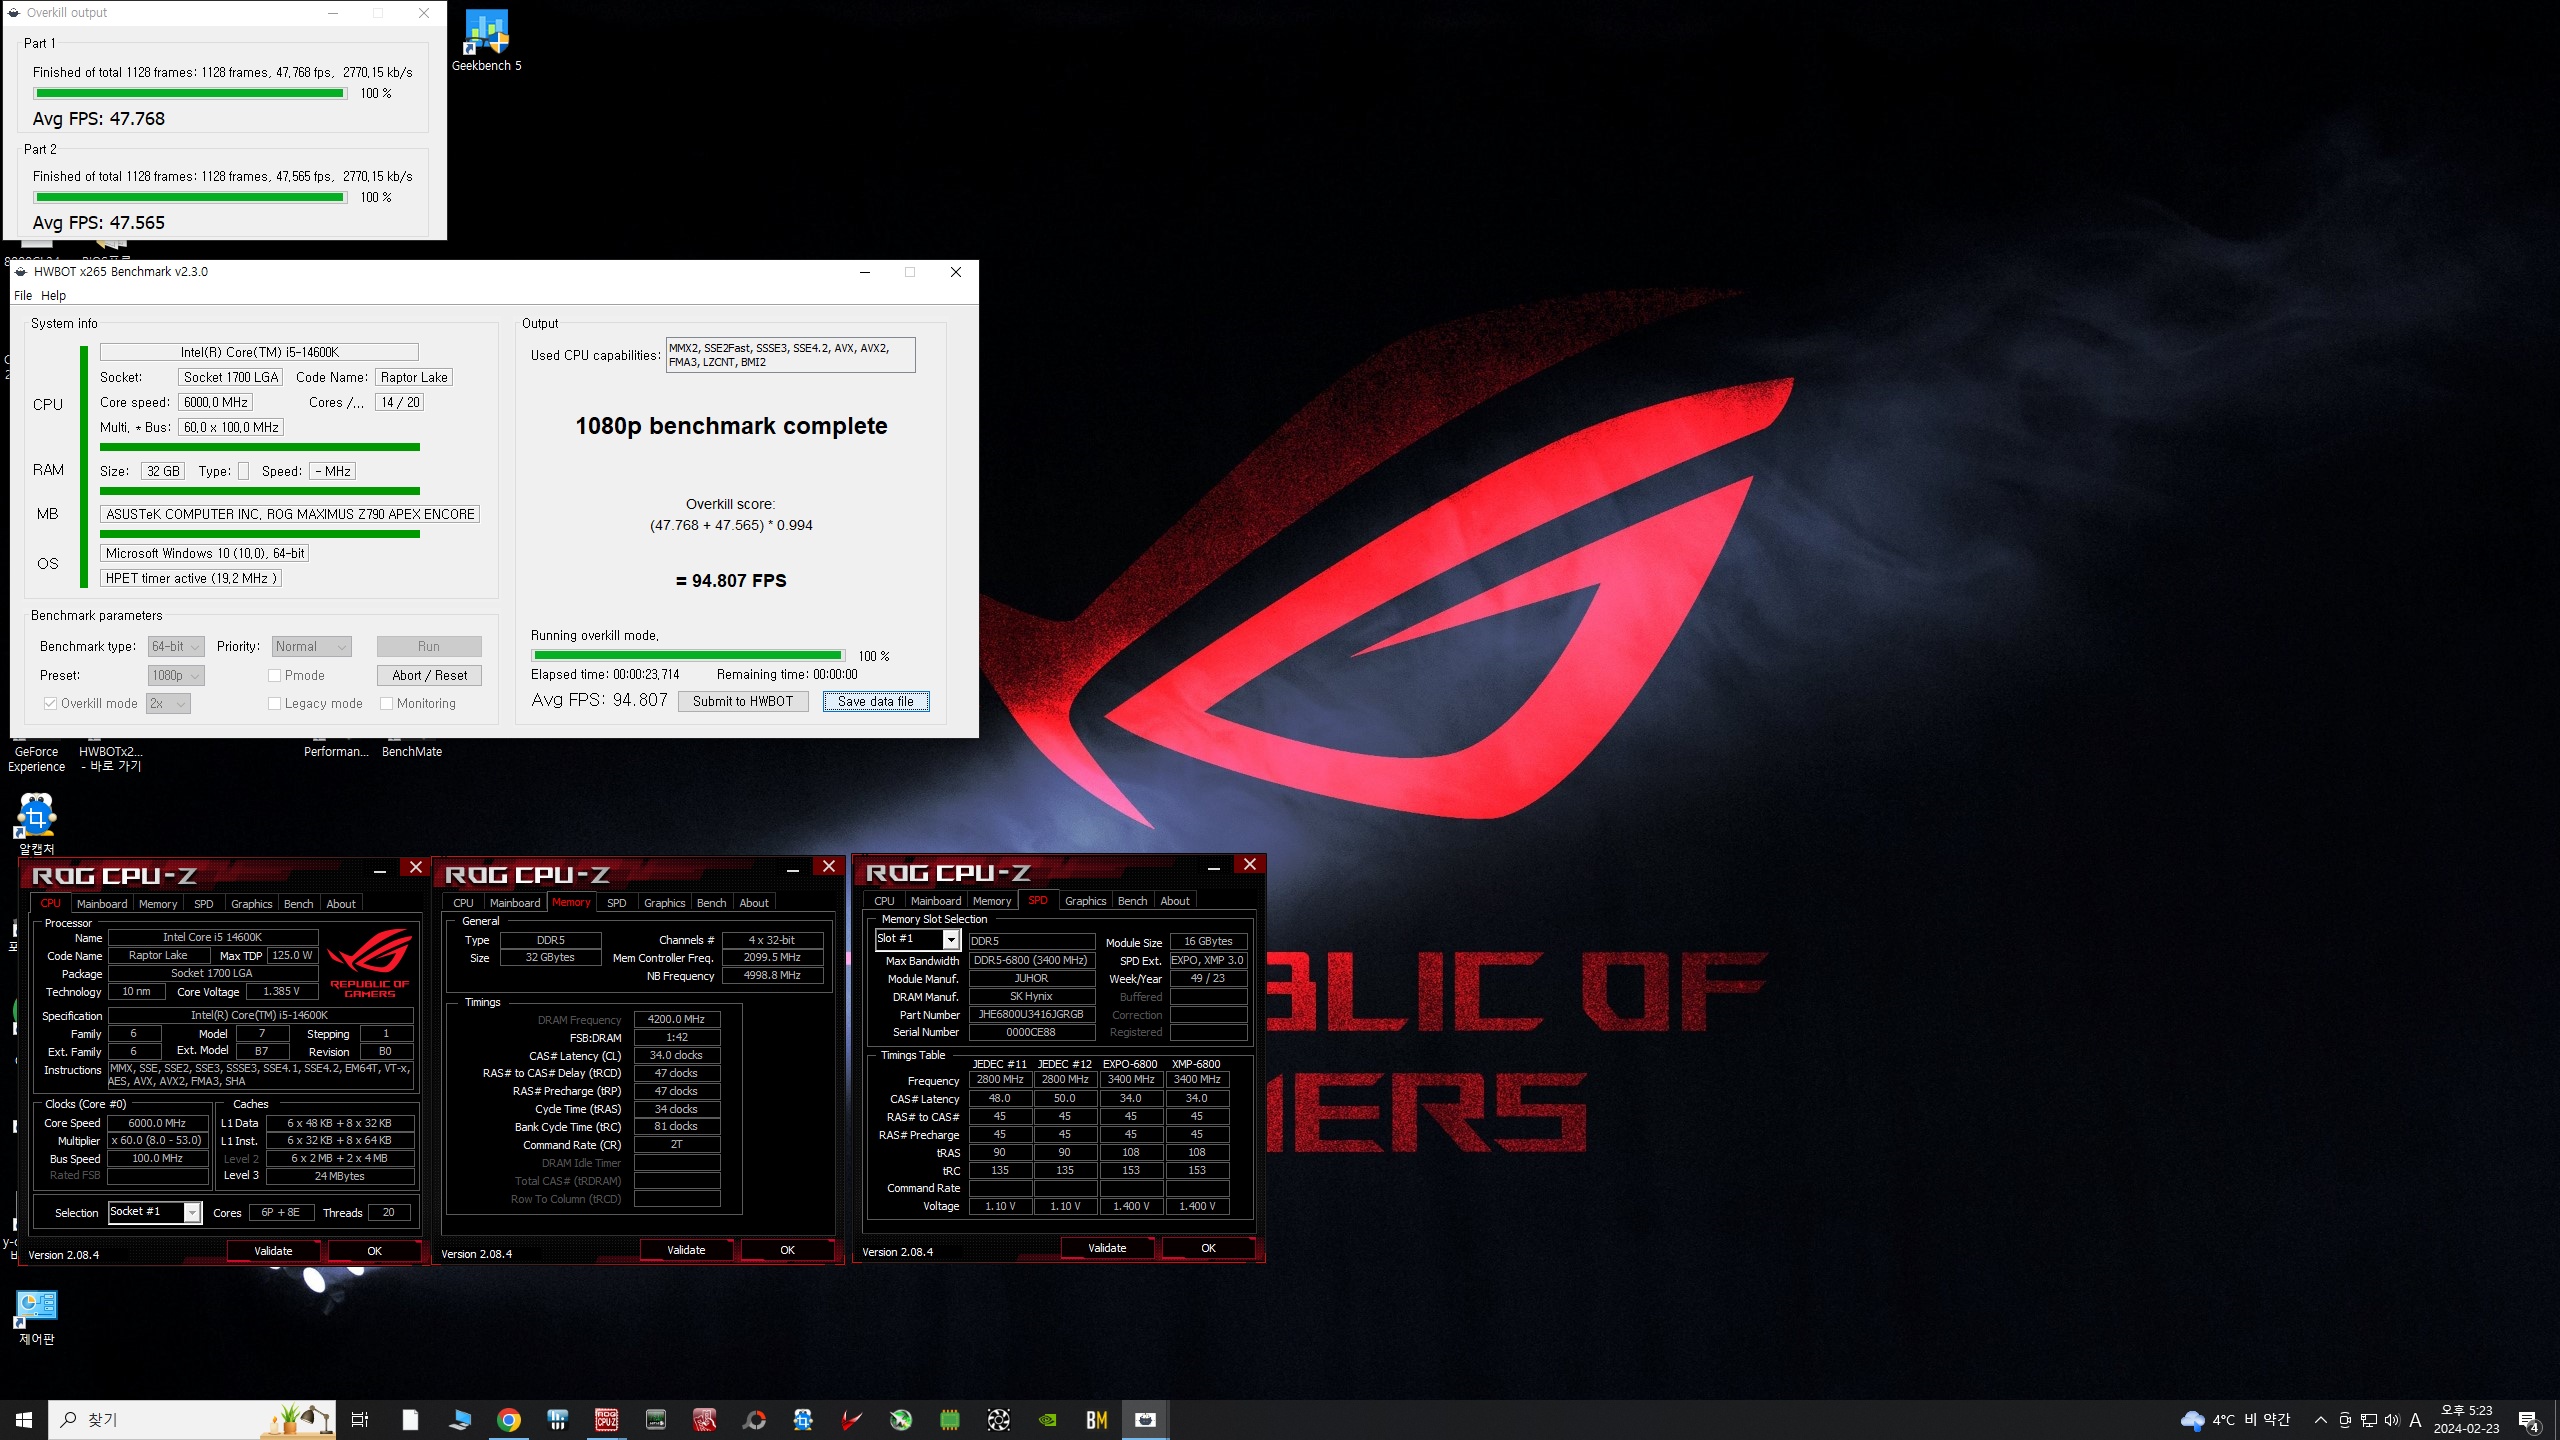Open the This PC computer icon on taskbar

click(460, 1420)
